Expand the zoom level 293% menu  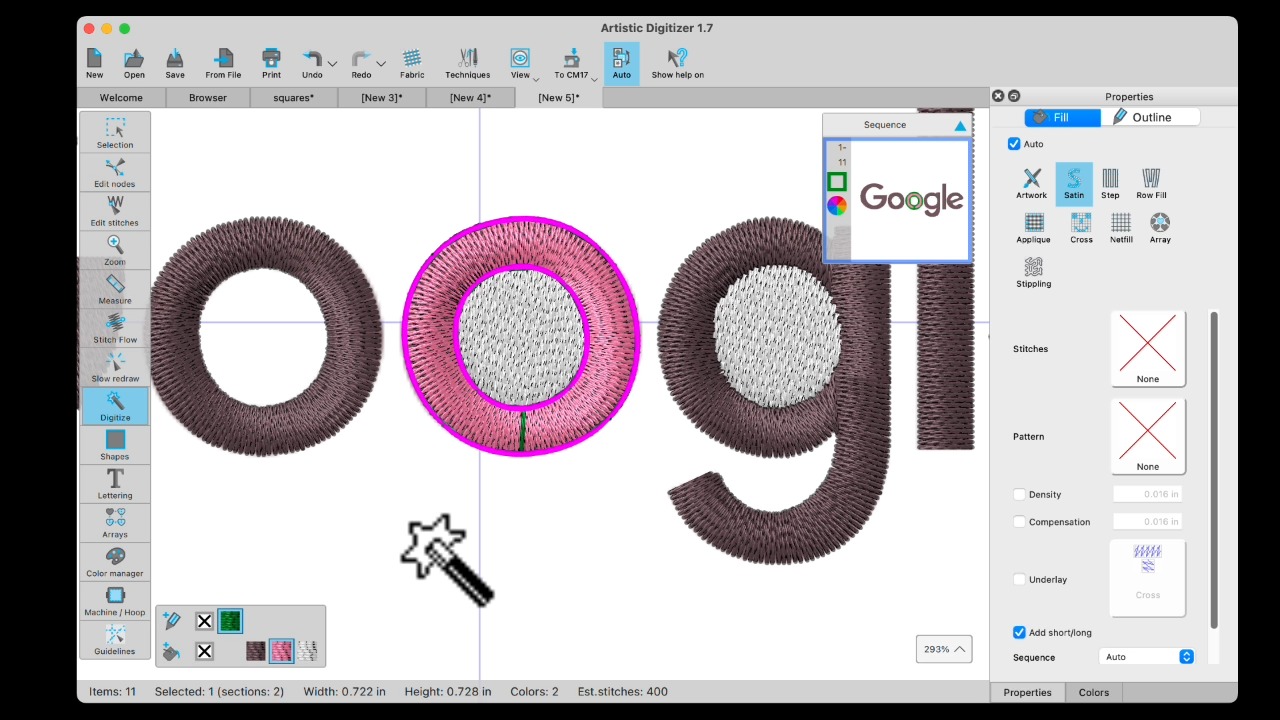tap(944, 649)
